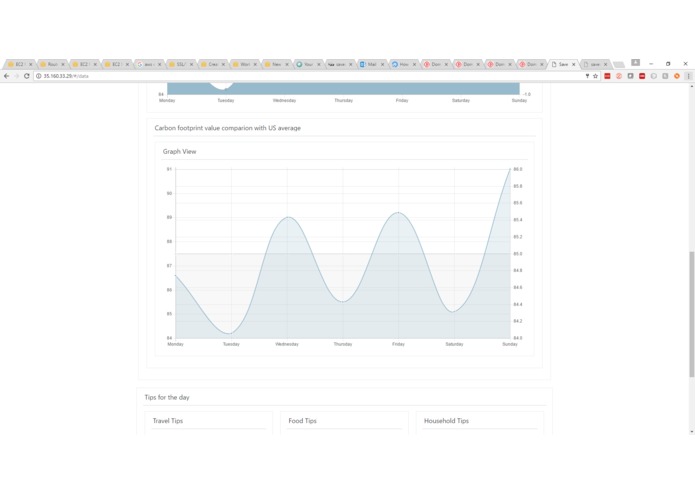Open a new tab with the blank tab button

619,65
